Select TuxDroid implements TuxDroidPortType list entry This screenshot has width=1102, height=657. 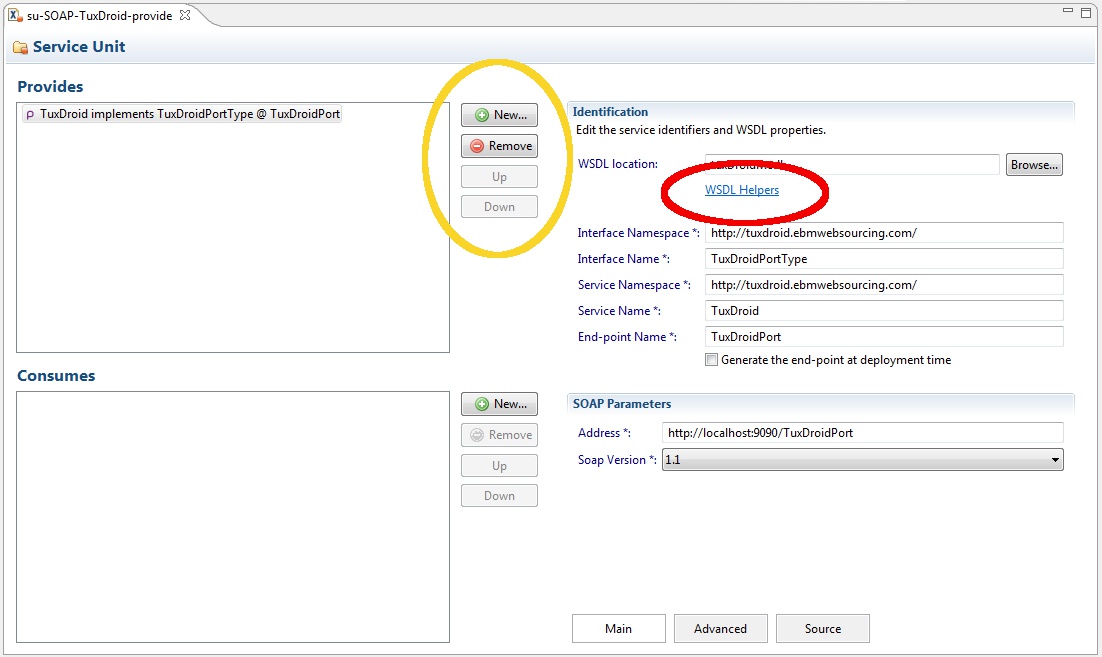click(x=182, y=114)
